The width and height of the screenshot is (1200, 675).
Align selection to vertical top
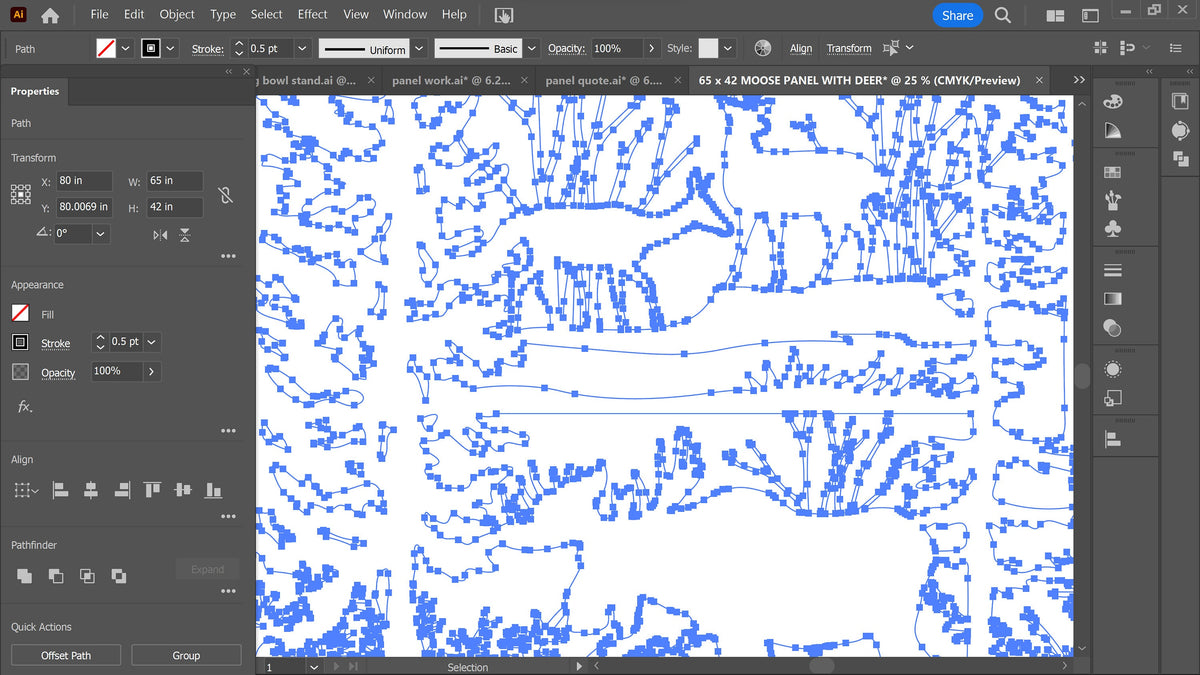click(152, 490)
